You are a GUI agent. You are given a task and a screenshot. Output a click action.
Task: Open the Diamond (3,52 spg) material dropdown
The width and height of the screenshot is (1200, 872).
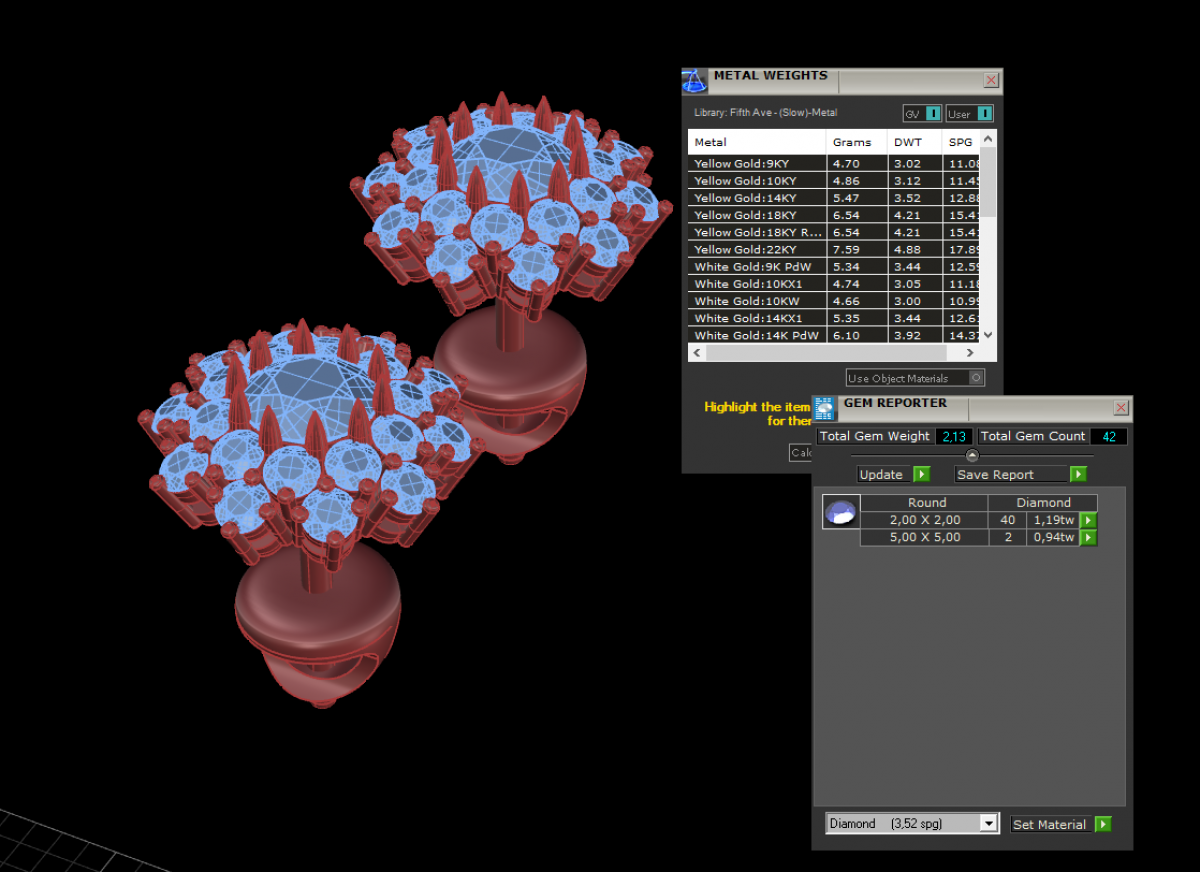[x=989, y=824]
